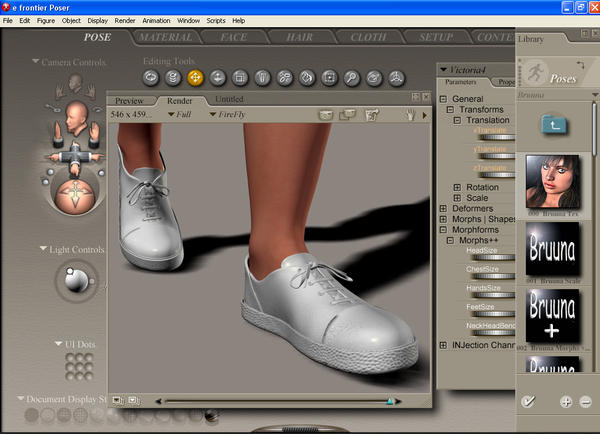Select the Morphing tool
600x434 pixels.
(374, 78)
